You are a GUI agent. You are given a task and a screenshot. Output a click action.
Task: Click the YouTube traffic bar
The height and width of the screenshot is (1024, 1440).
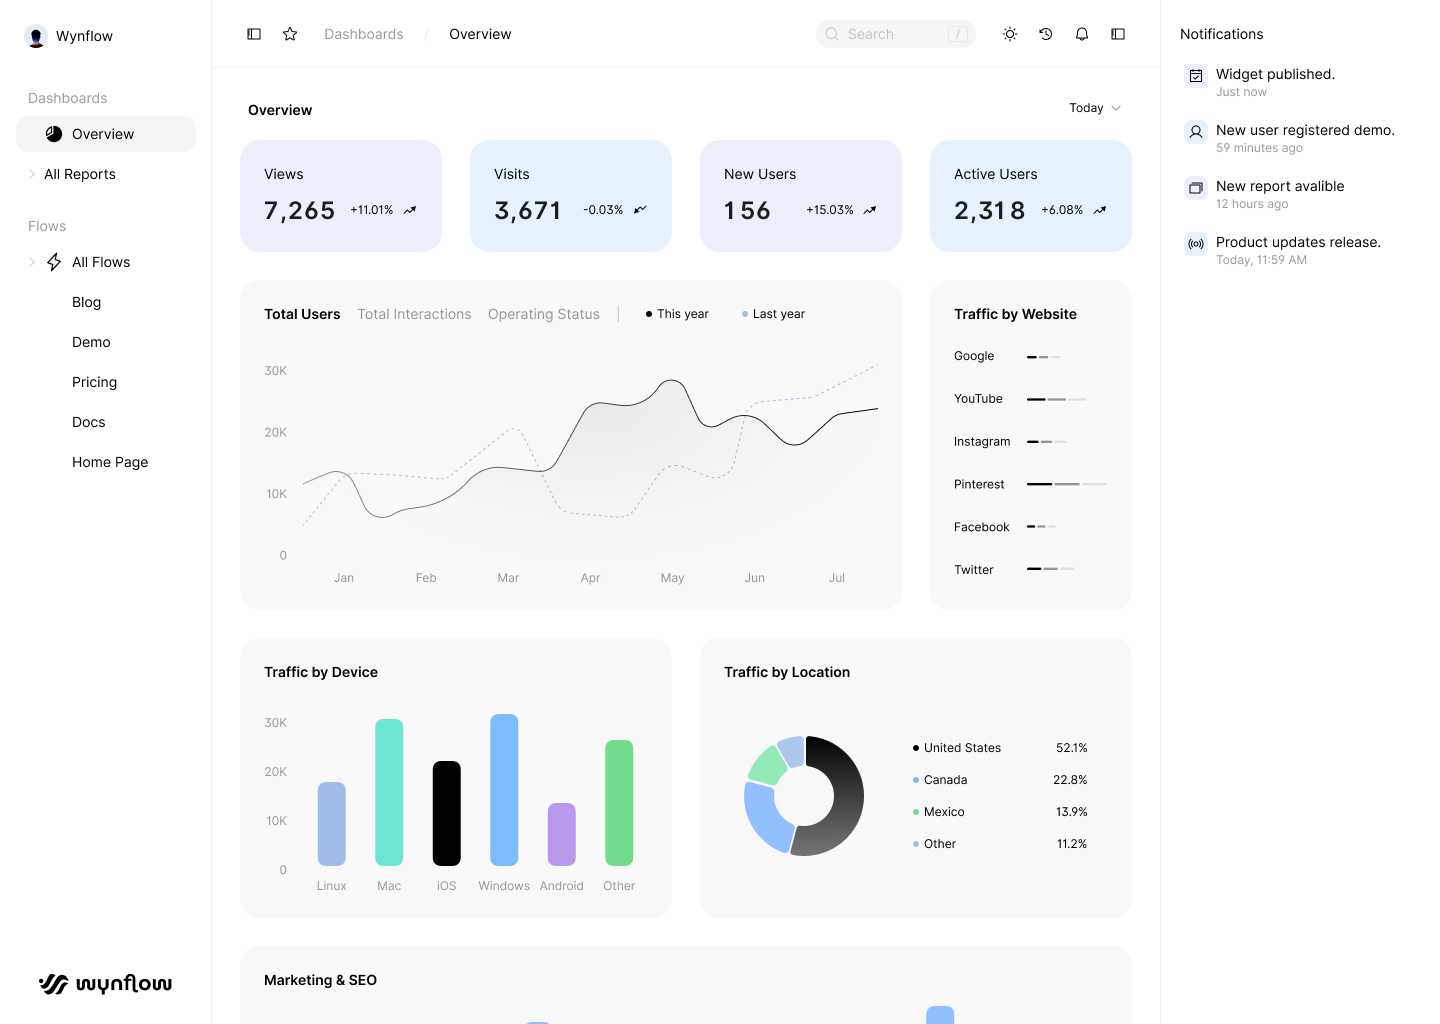click(1056, 399)
